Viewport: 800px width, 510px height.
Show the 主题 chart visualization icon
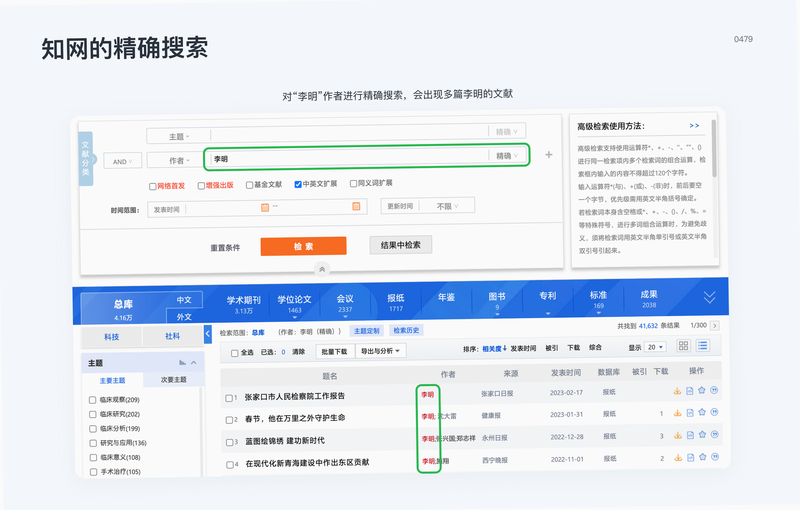coord(182,363)
